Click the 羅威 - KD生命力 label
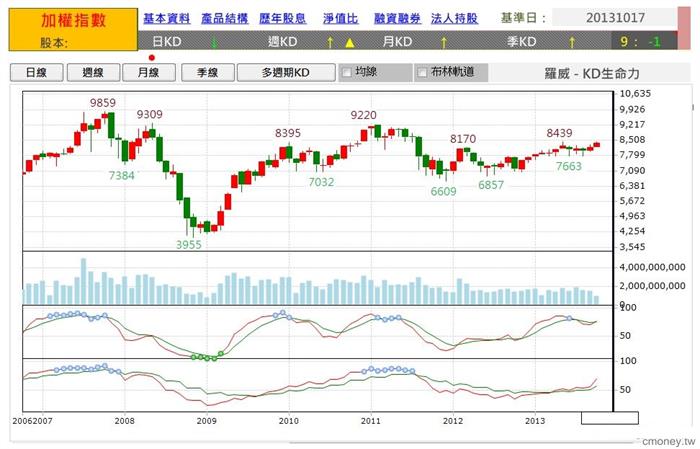 click(x=592, y=73)
